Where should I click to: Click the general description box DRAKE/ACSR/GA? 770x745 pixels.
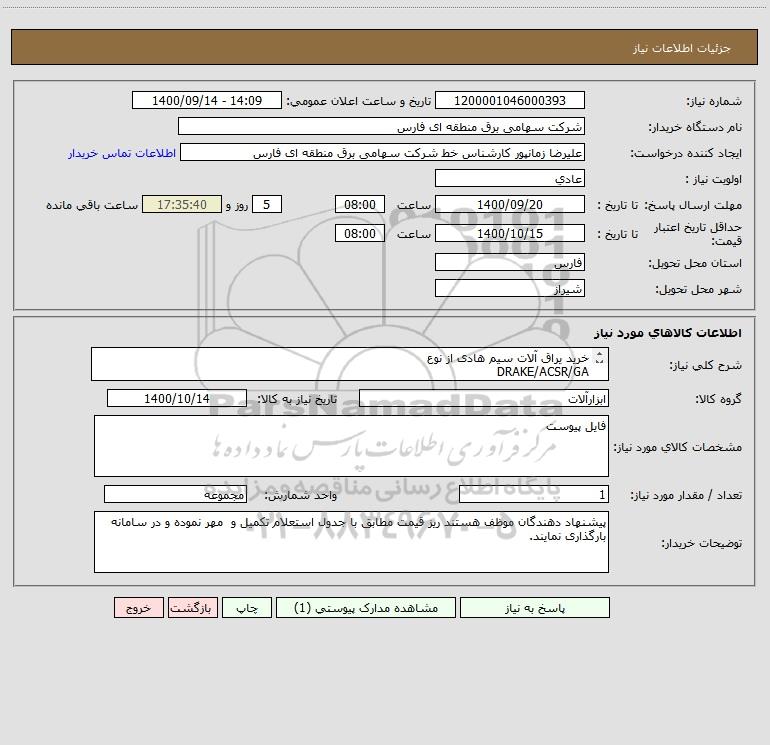tap(350, 364)
